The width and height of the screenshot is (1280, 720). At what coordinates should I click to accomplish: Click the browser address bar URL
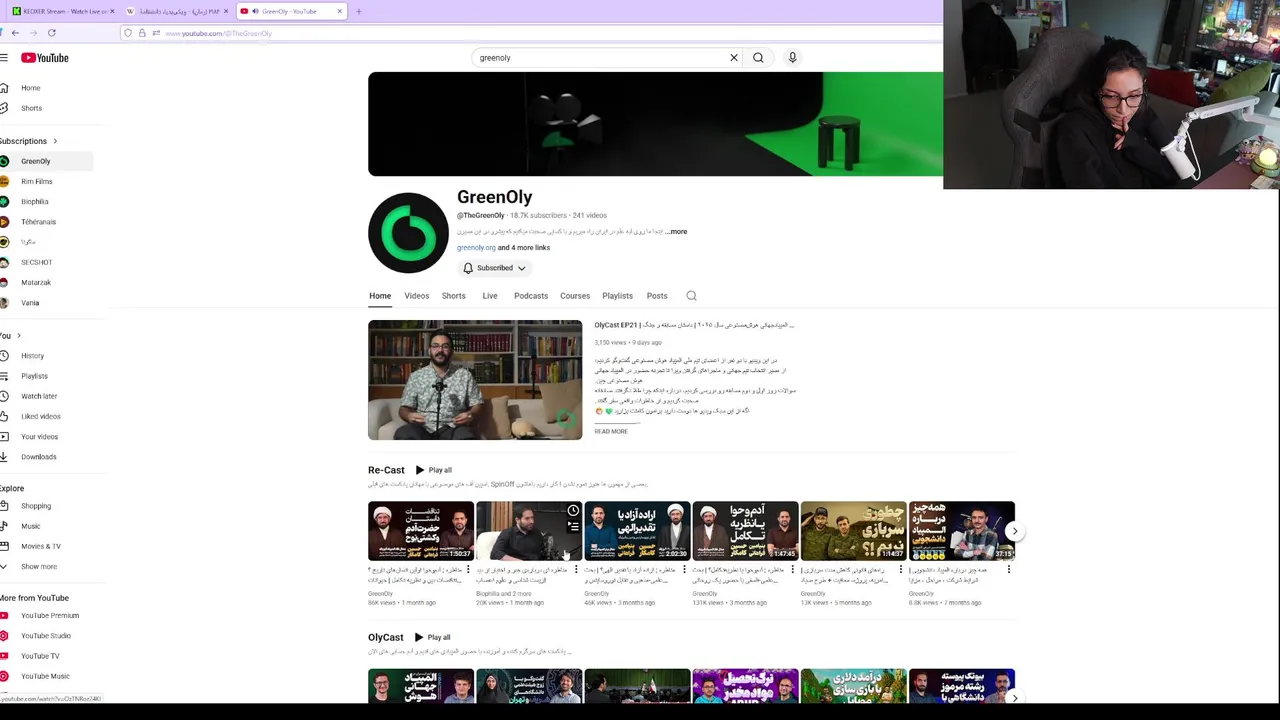pyautogui.click(x=220, y=33)
